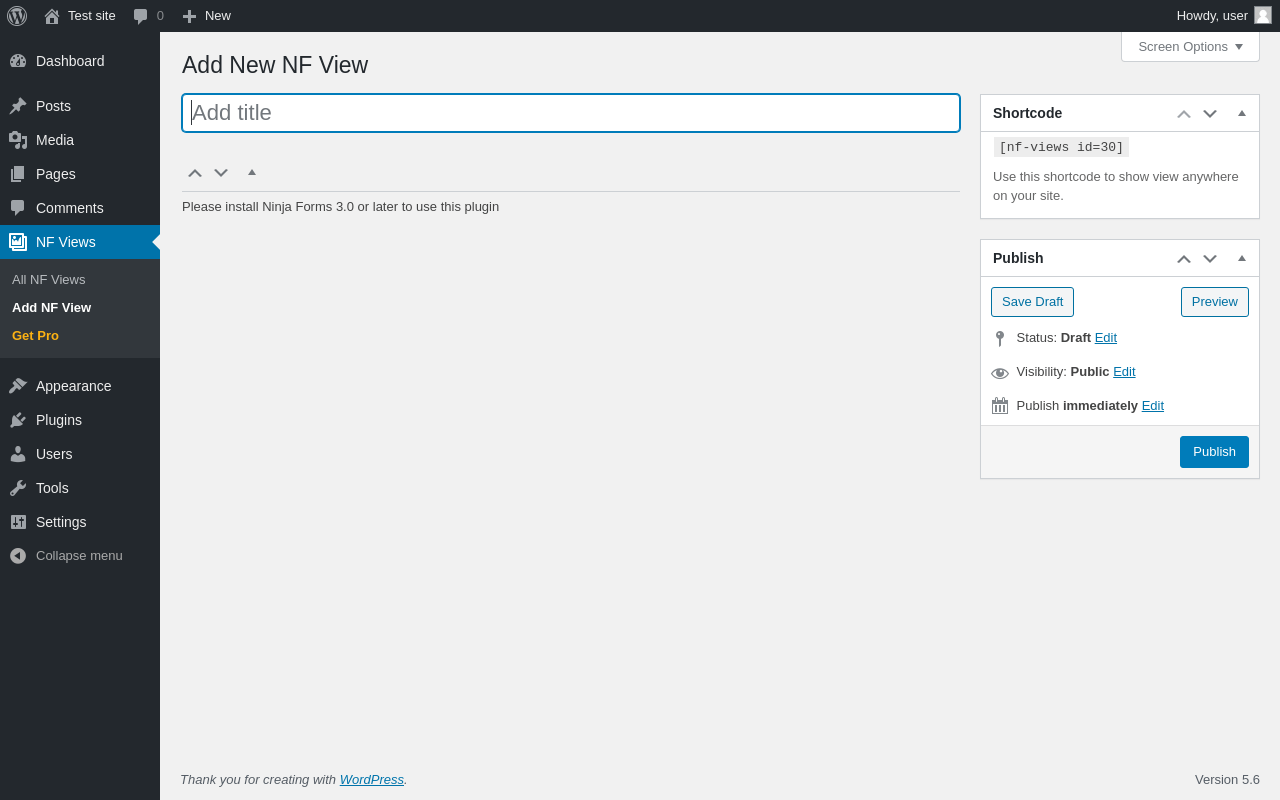Move the Shortcode box up
The height and width of the screenshot is (800, 1280).
click(x=1184, y=114)
